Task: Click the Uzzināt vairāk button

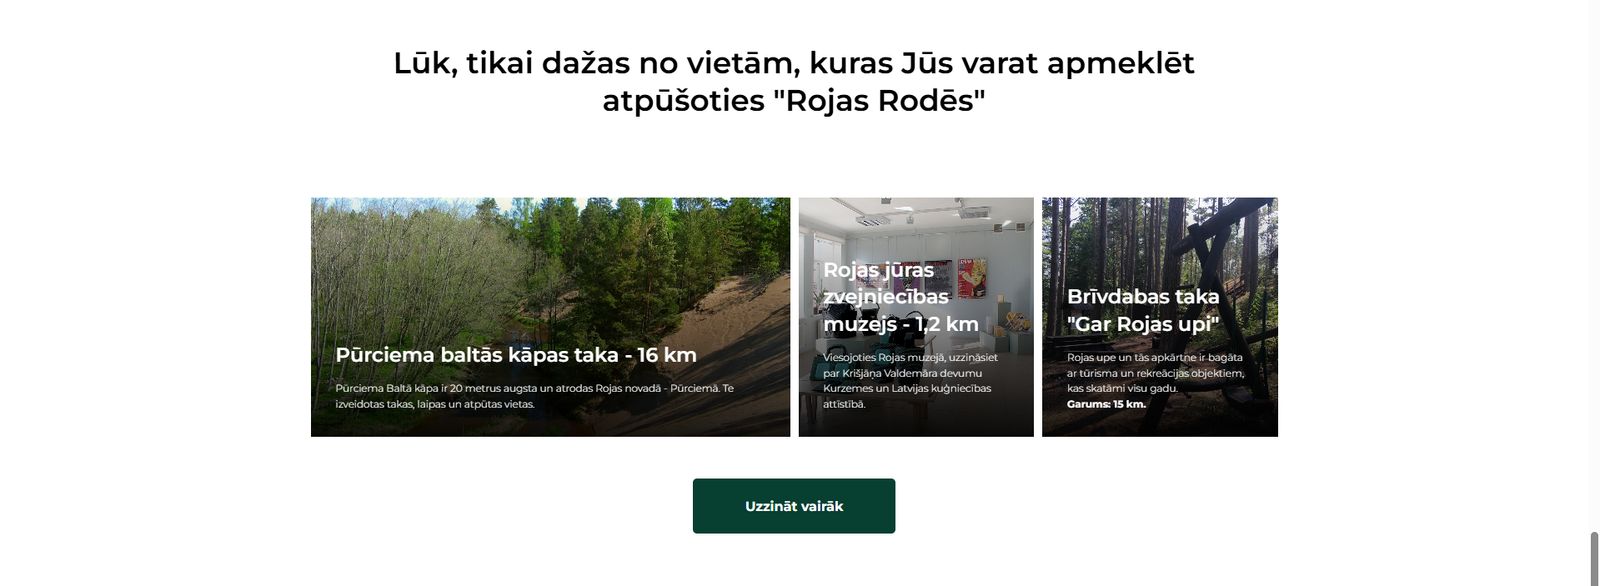Action: point(794,506)
